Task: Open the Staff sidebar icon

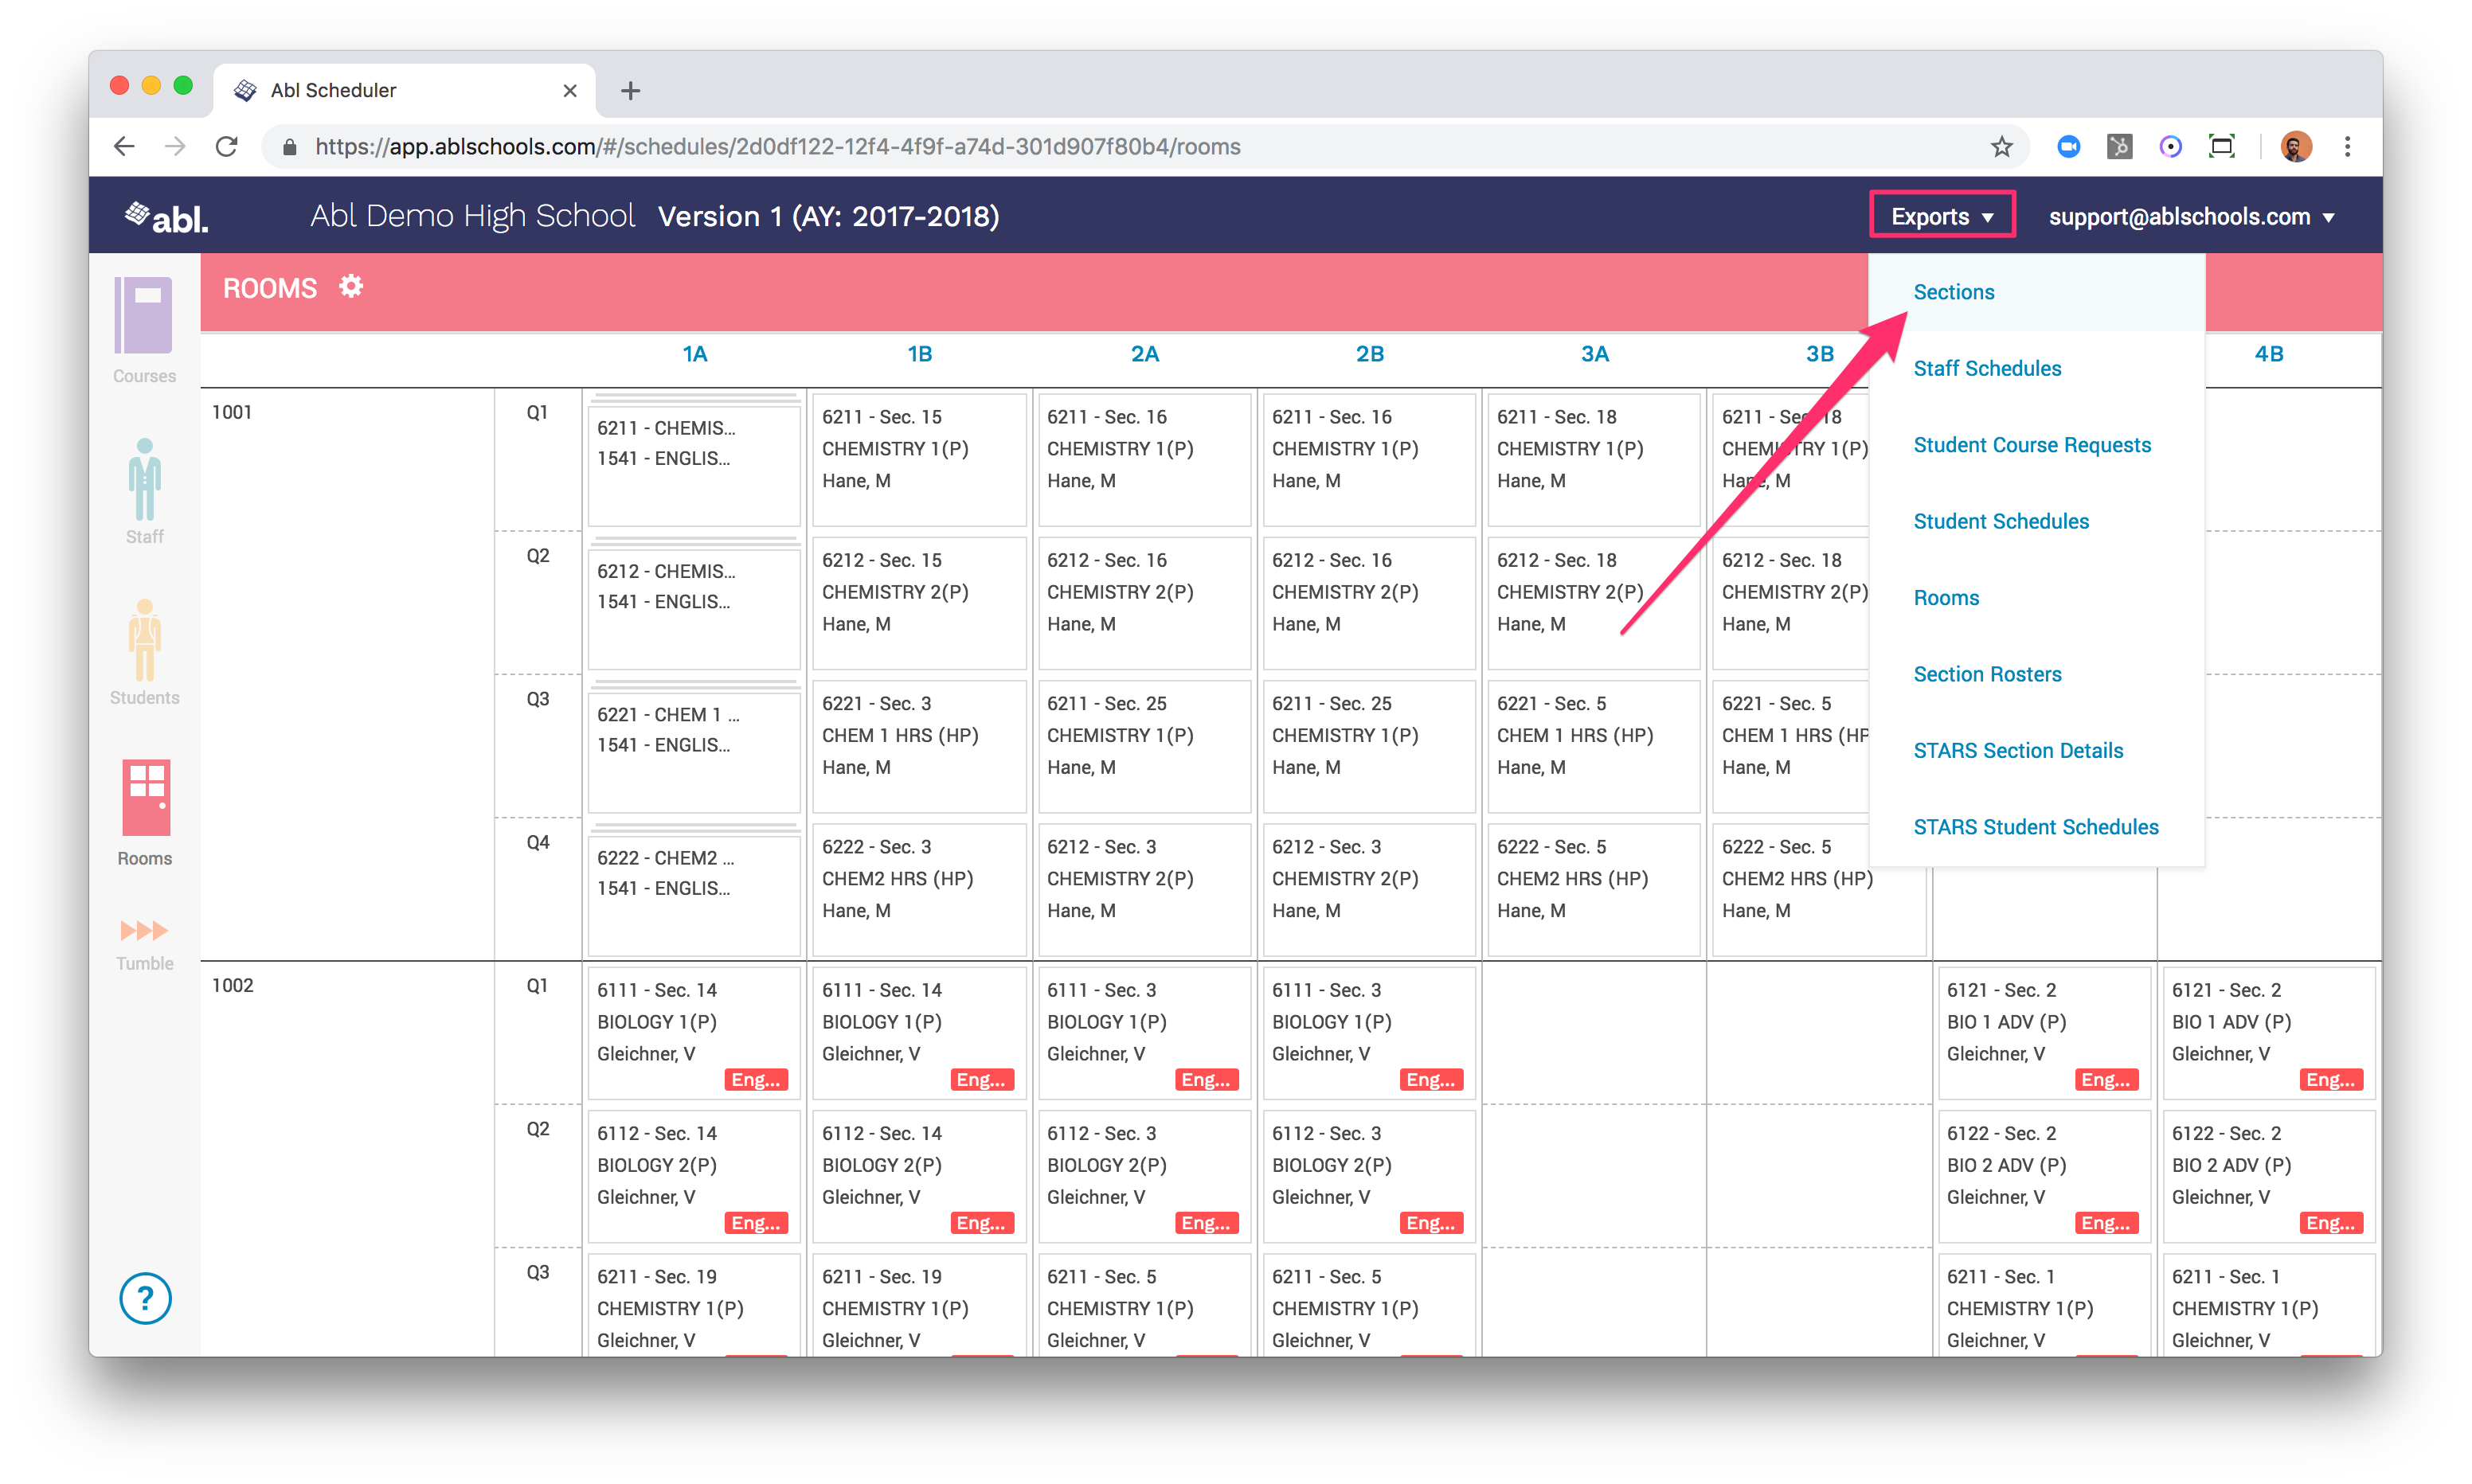Action: [x=144, y=480]
